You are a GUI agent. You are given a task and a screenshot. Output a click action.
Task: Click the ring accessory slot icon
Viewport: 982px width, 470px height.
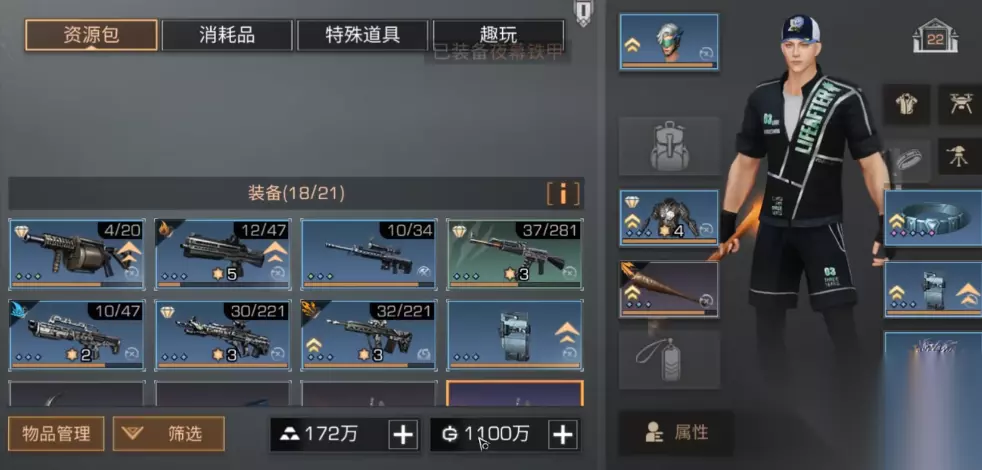point(909,160)
